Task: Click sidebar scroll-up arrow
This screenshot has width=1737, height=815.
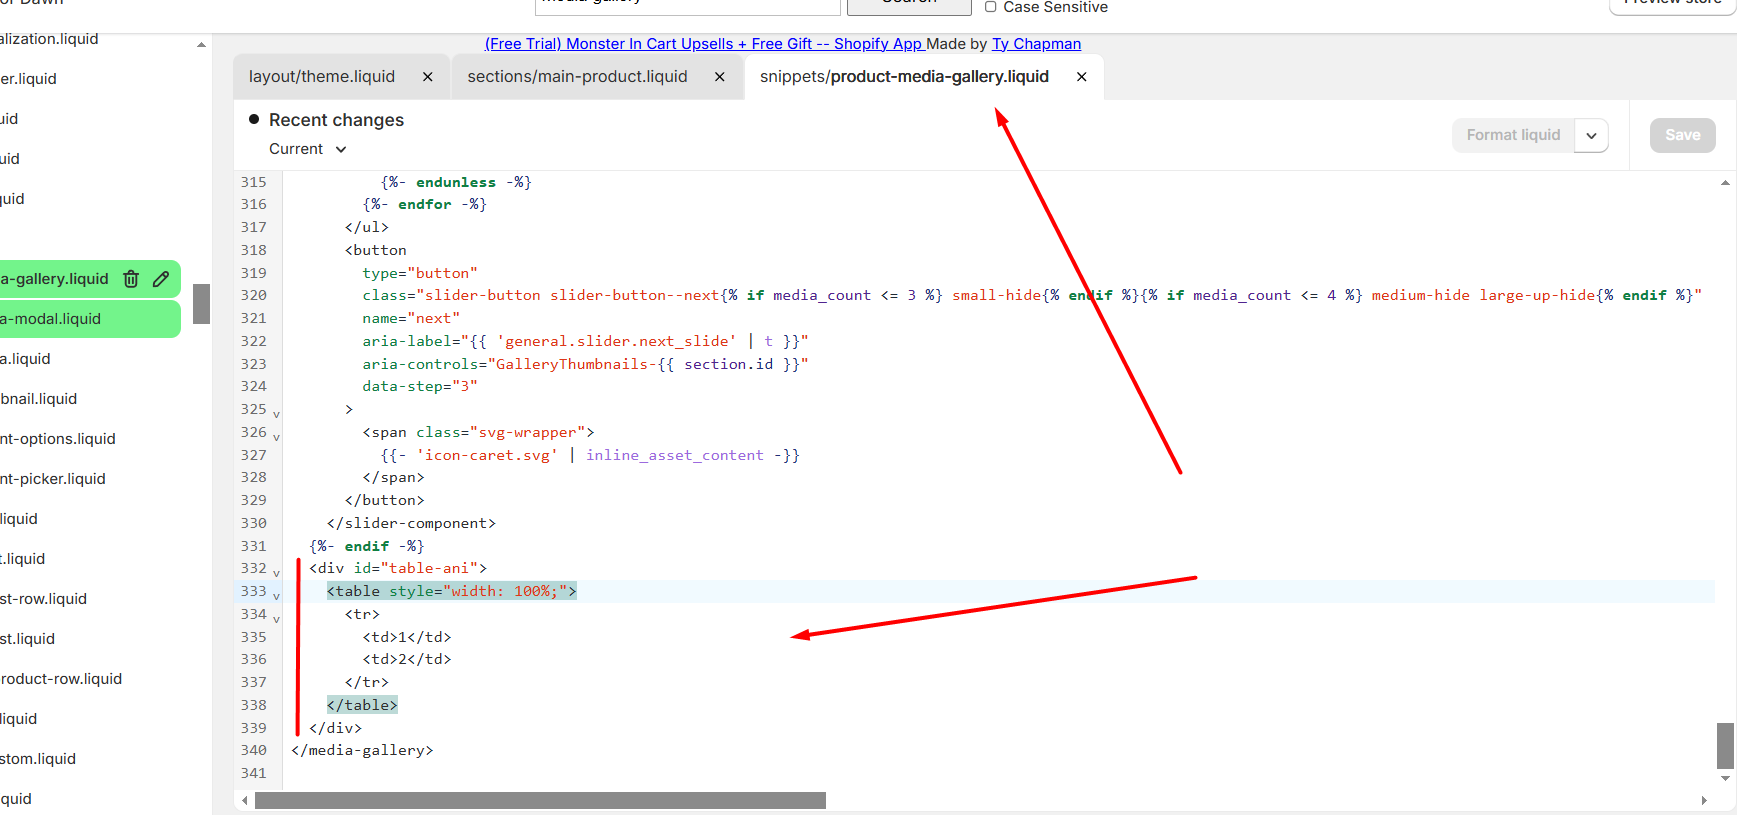Action: (x=201, y=45)
